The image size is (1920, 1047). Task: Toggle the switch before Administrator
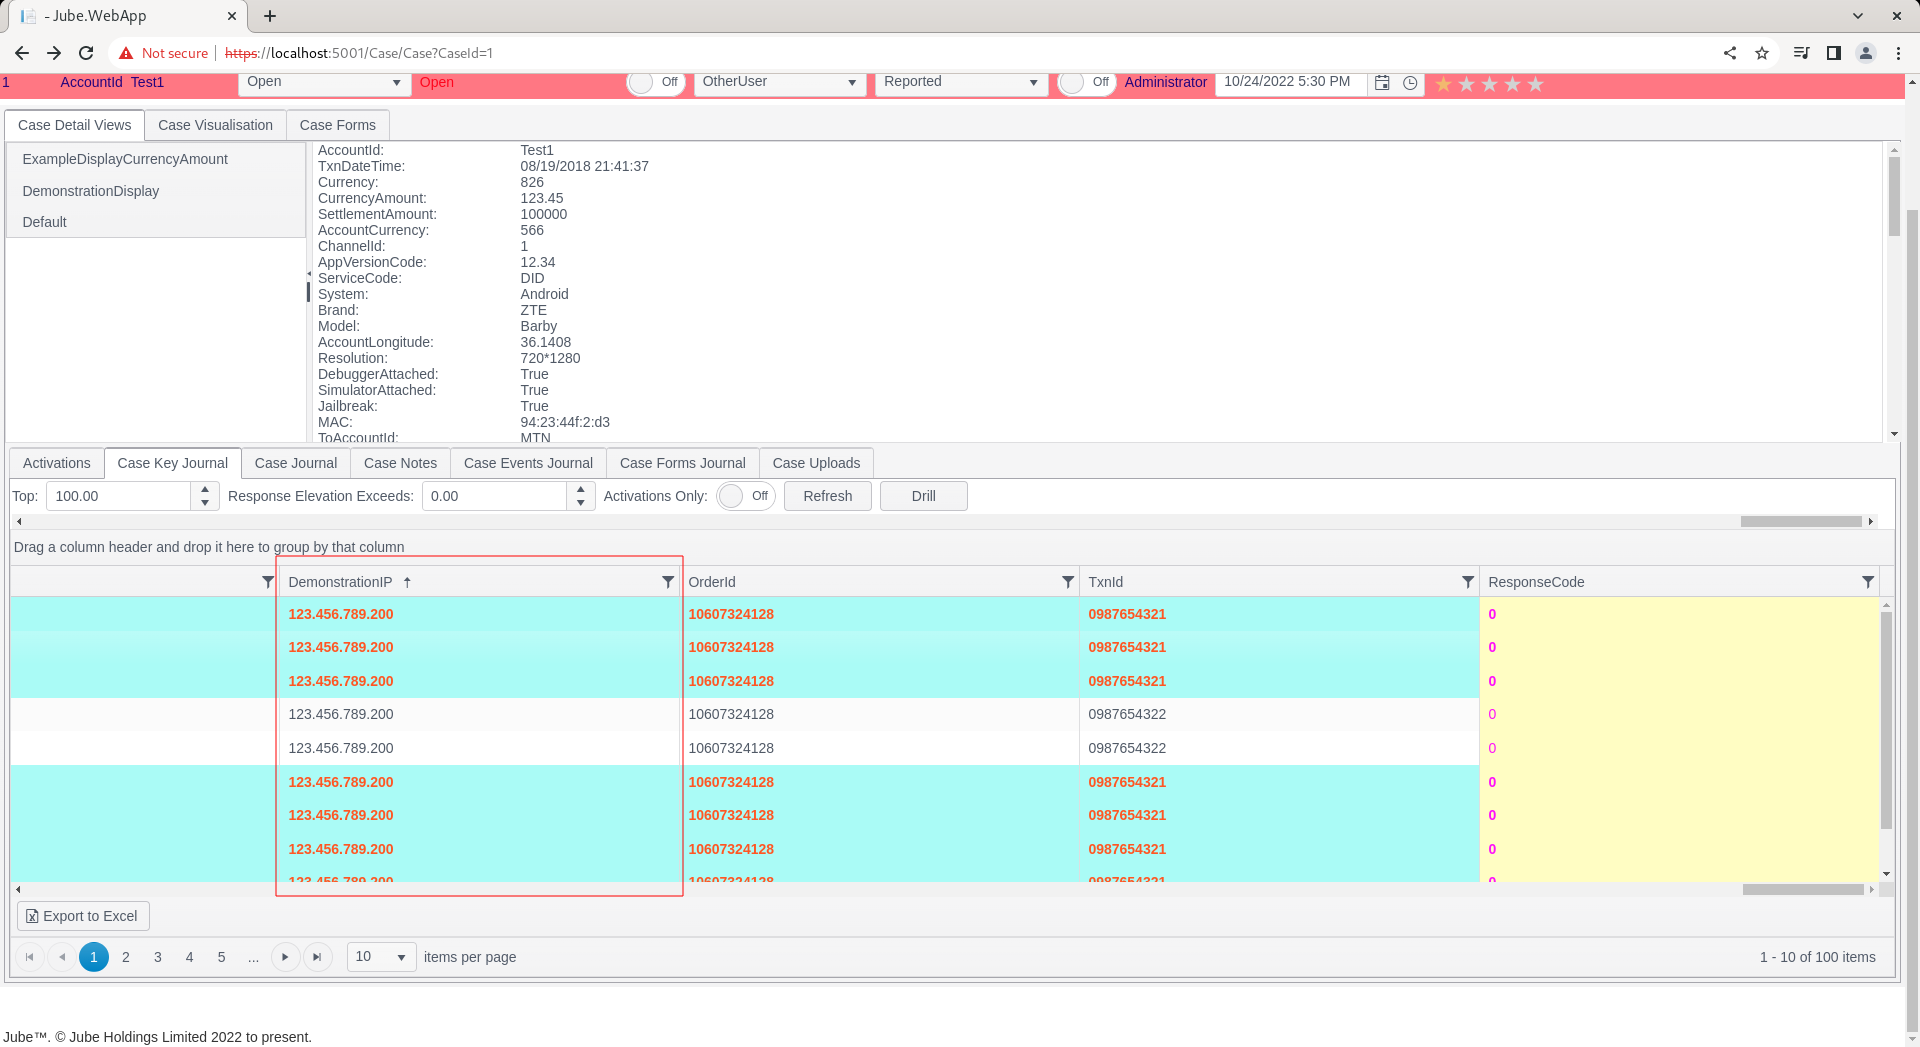point(1087,82)
